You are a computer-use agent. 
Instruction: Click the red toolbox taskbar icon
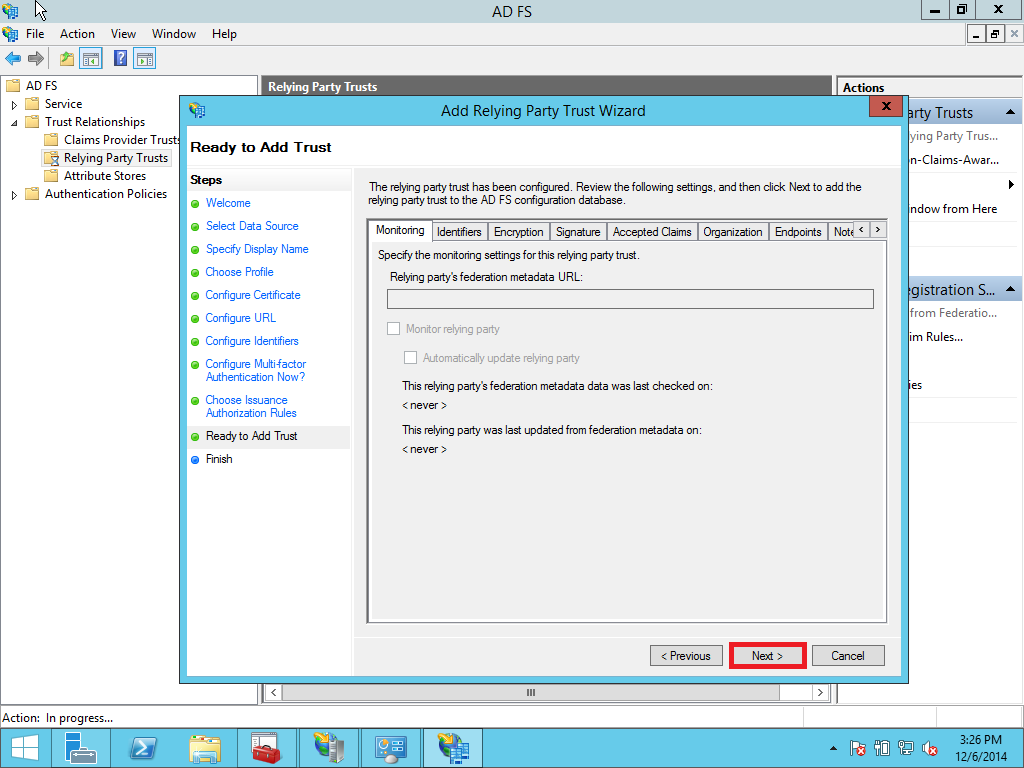(x=266, y=748)
